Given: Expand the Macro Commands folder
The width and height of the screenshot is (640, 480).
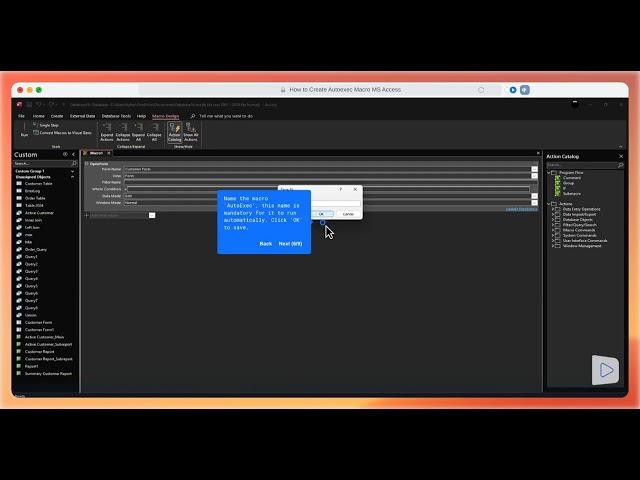Looking at the screenshot, I should pos(553,230).
